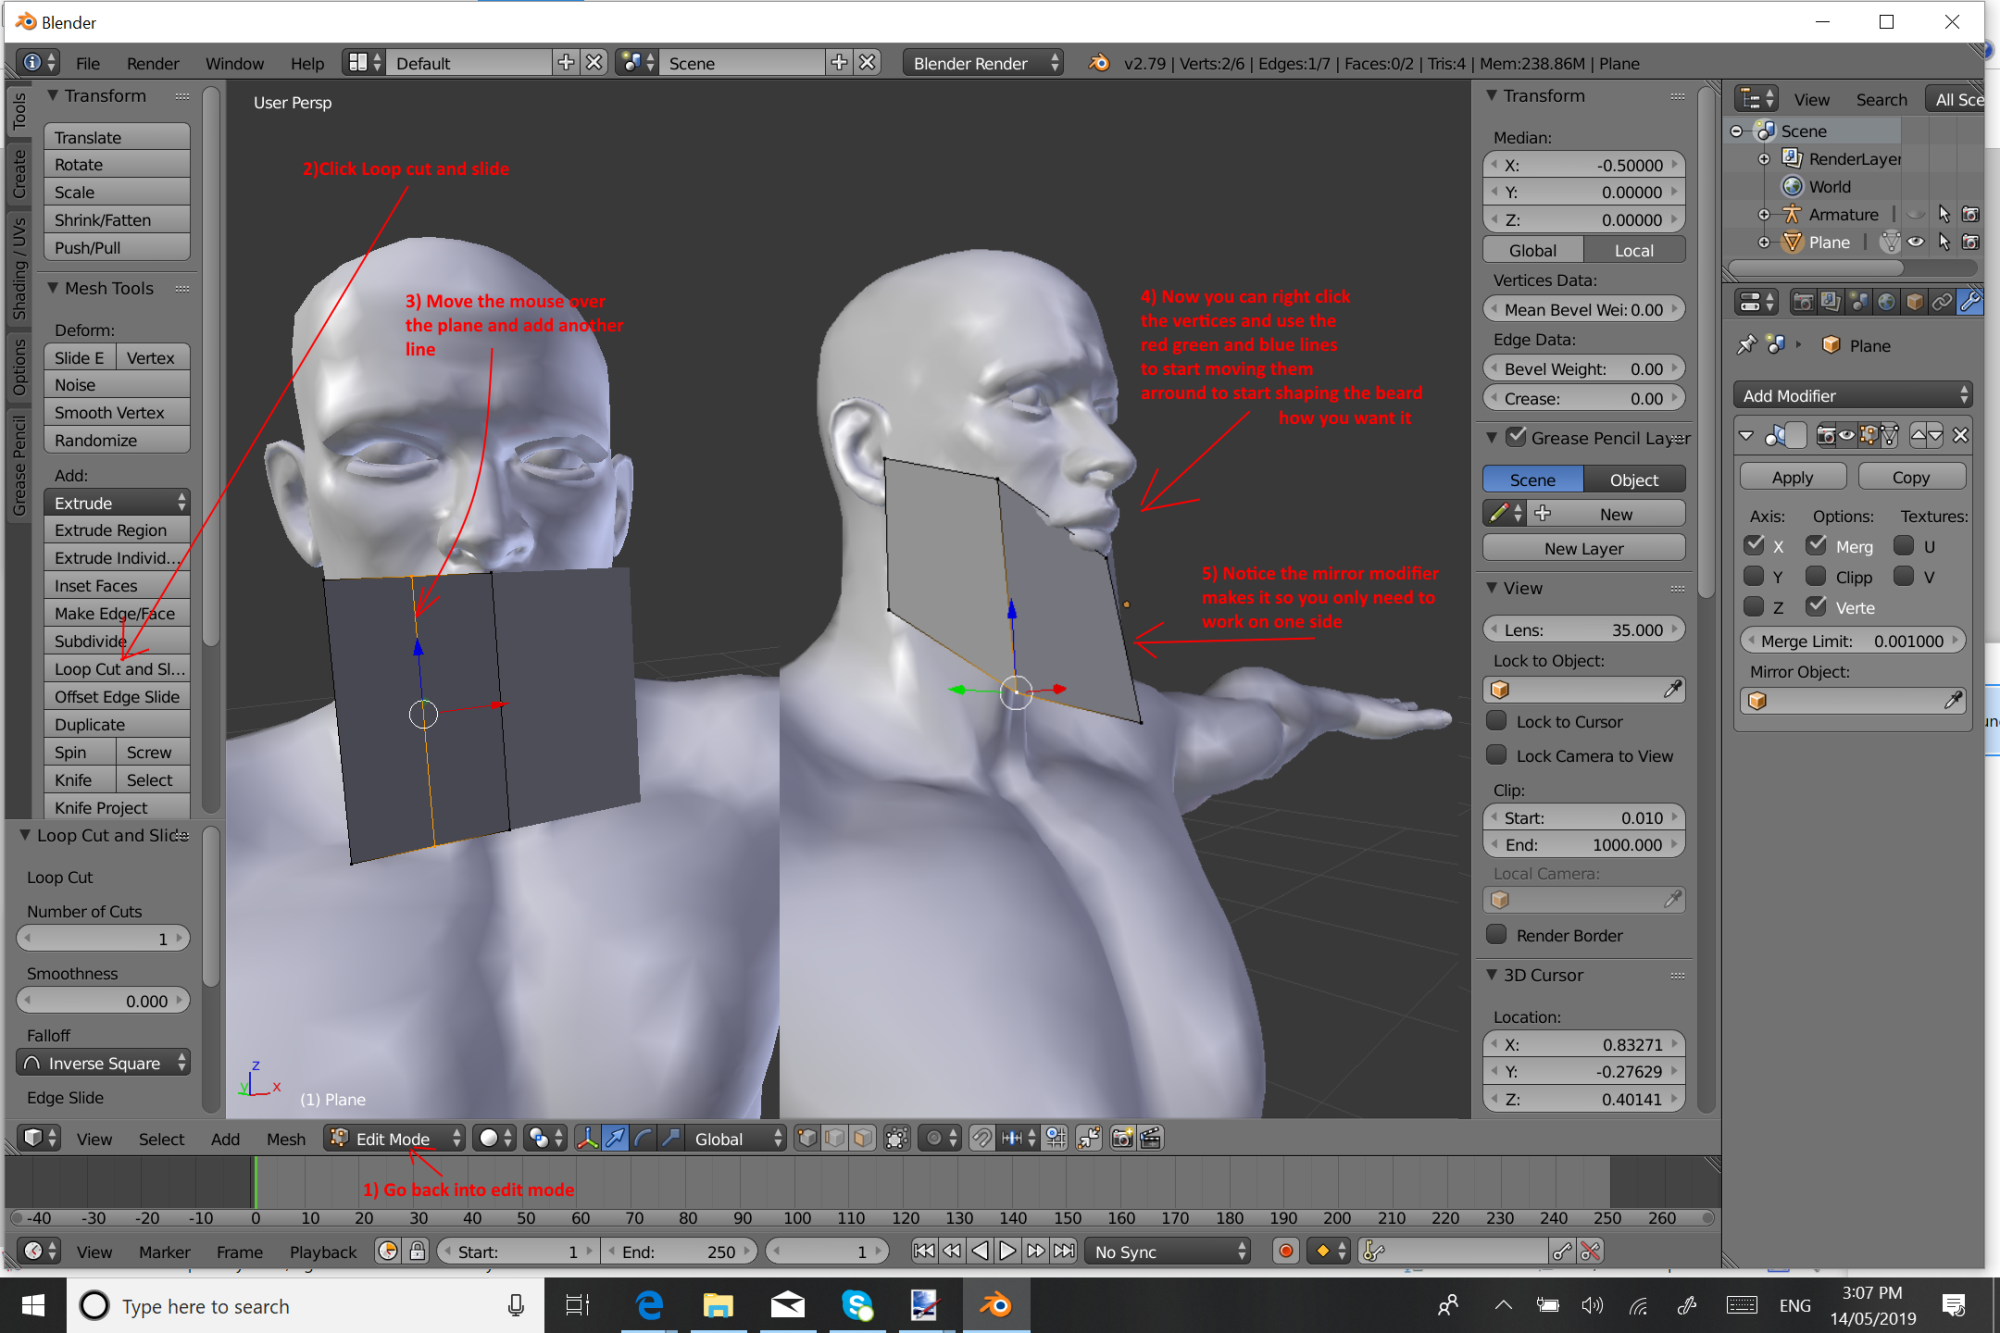Select vertex select mode in 3D header

click(807, 1138)
